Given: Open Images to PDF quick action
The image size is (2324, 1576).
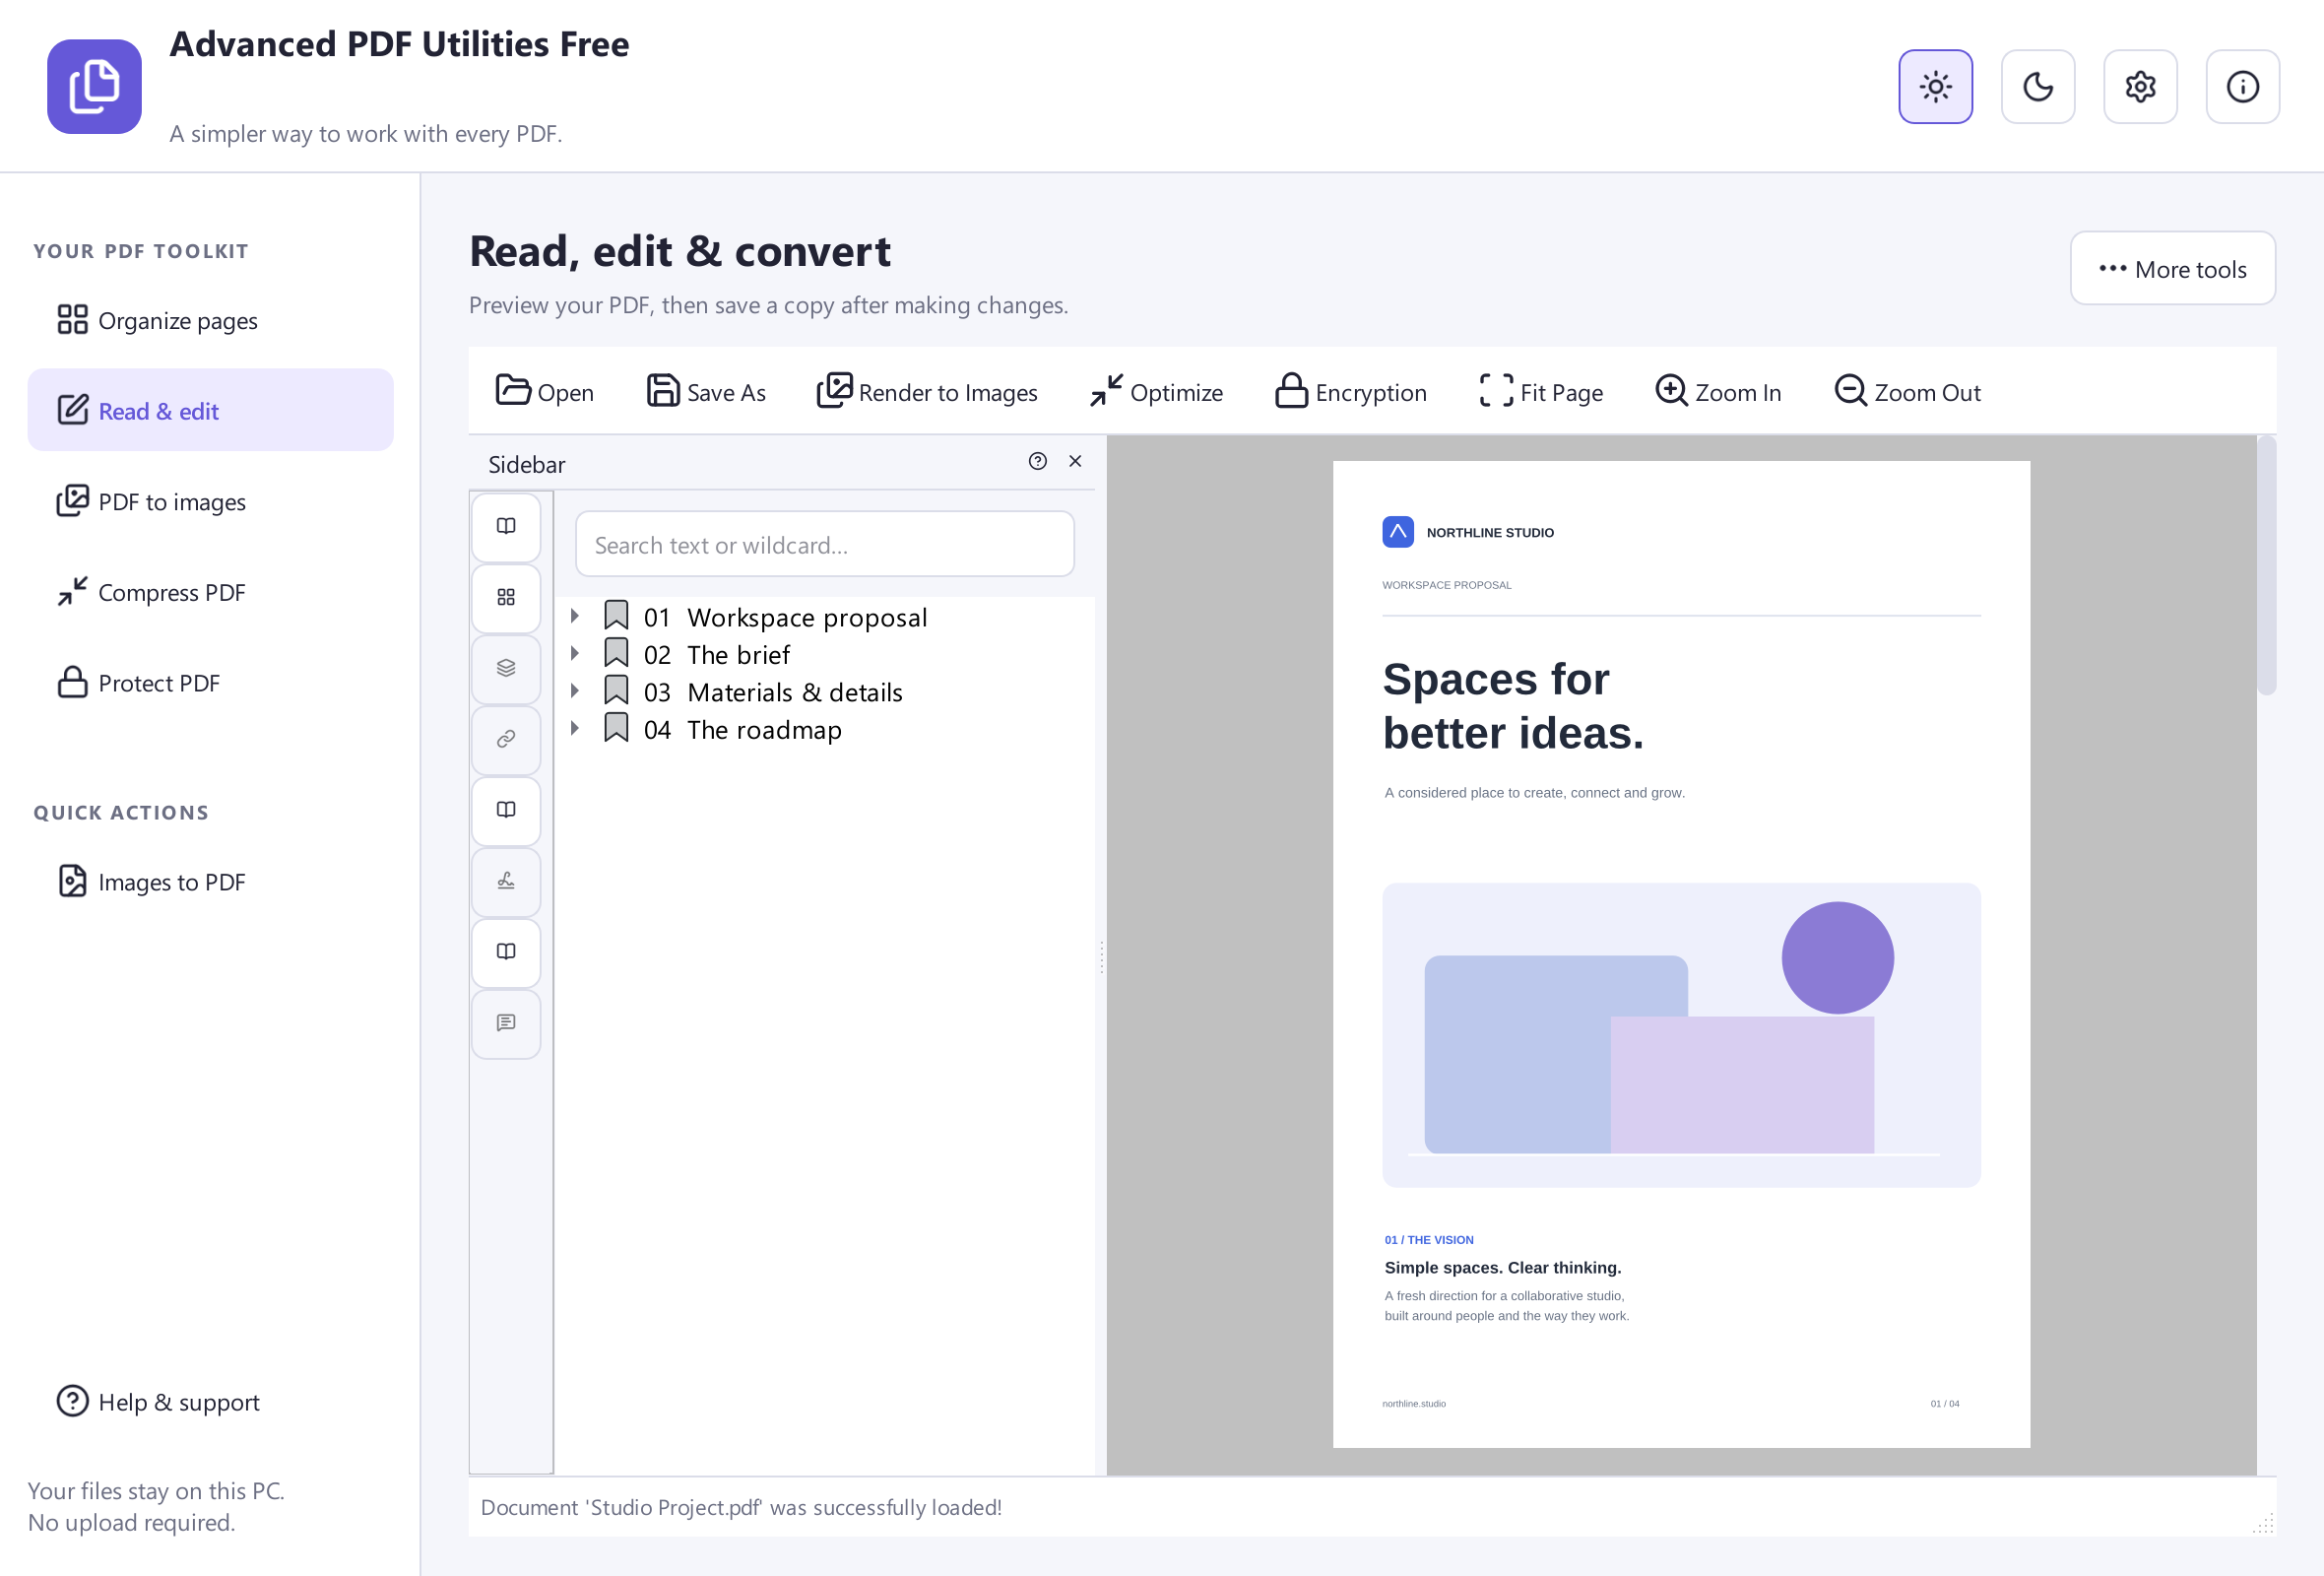Looking at the screenshot, I should coord(210,881).
